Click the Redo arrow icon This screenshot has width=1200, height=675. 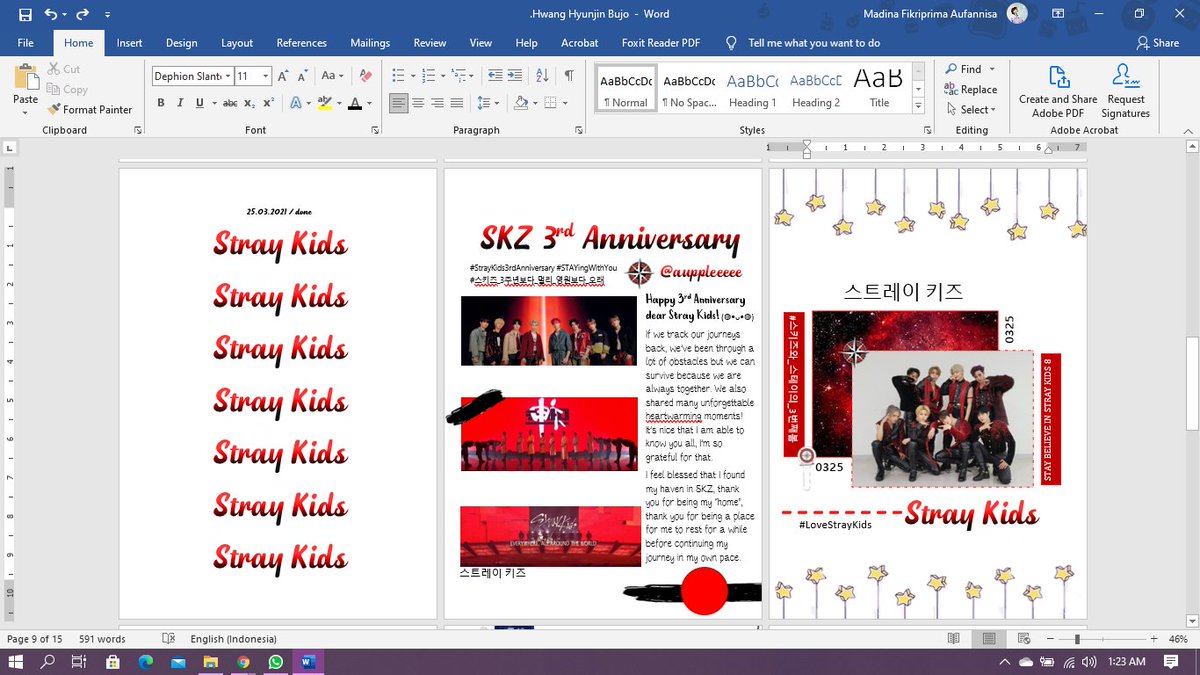point(82,14)
